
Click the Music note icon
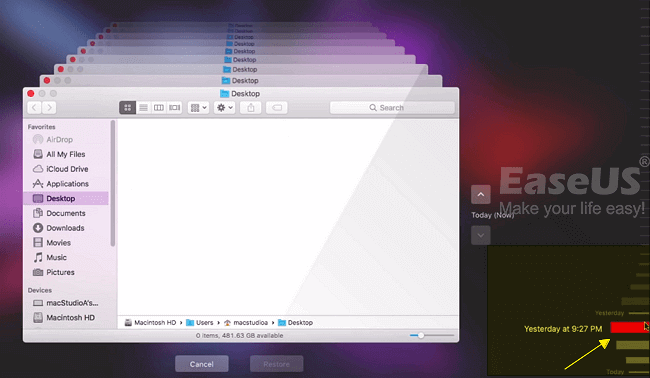(x=38, y=257)
